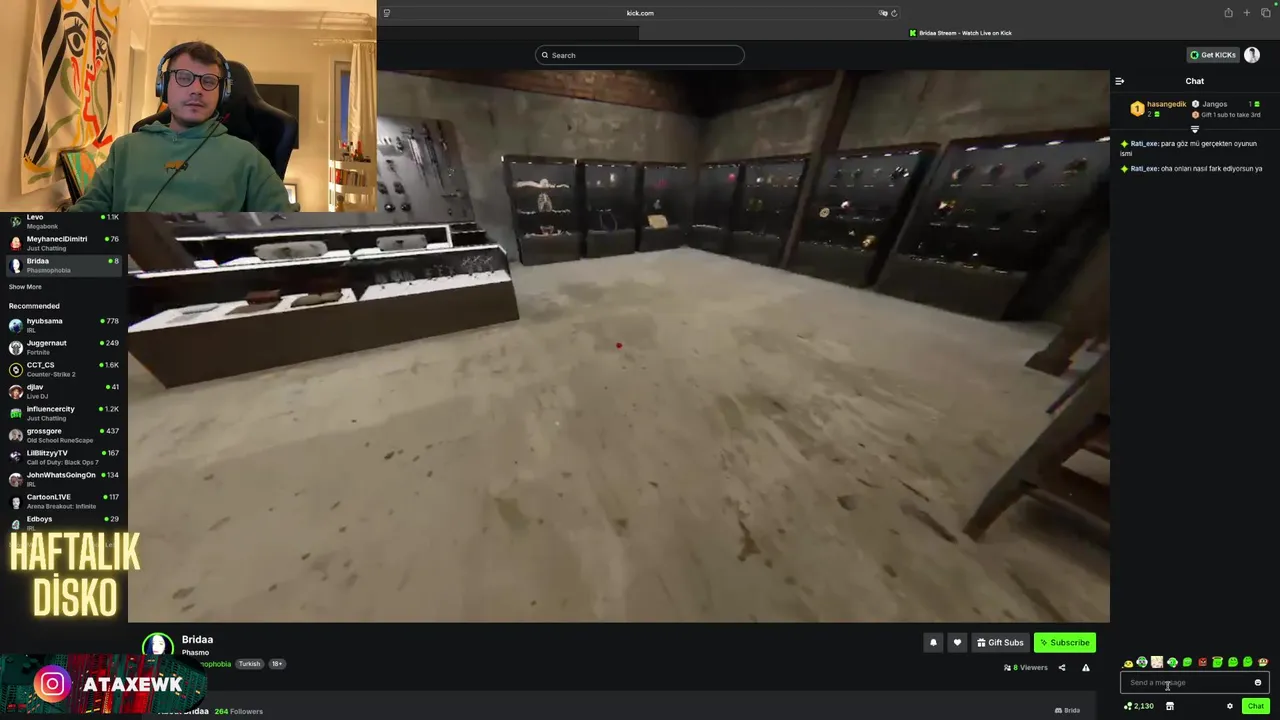Show Safari tab overview icon
The width and height of the screenshot is (1280, 720).
click(x=1265, y=13)
